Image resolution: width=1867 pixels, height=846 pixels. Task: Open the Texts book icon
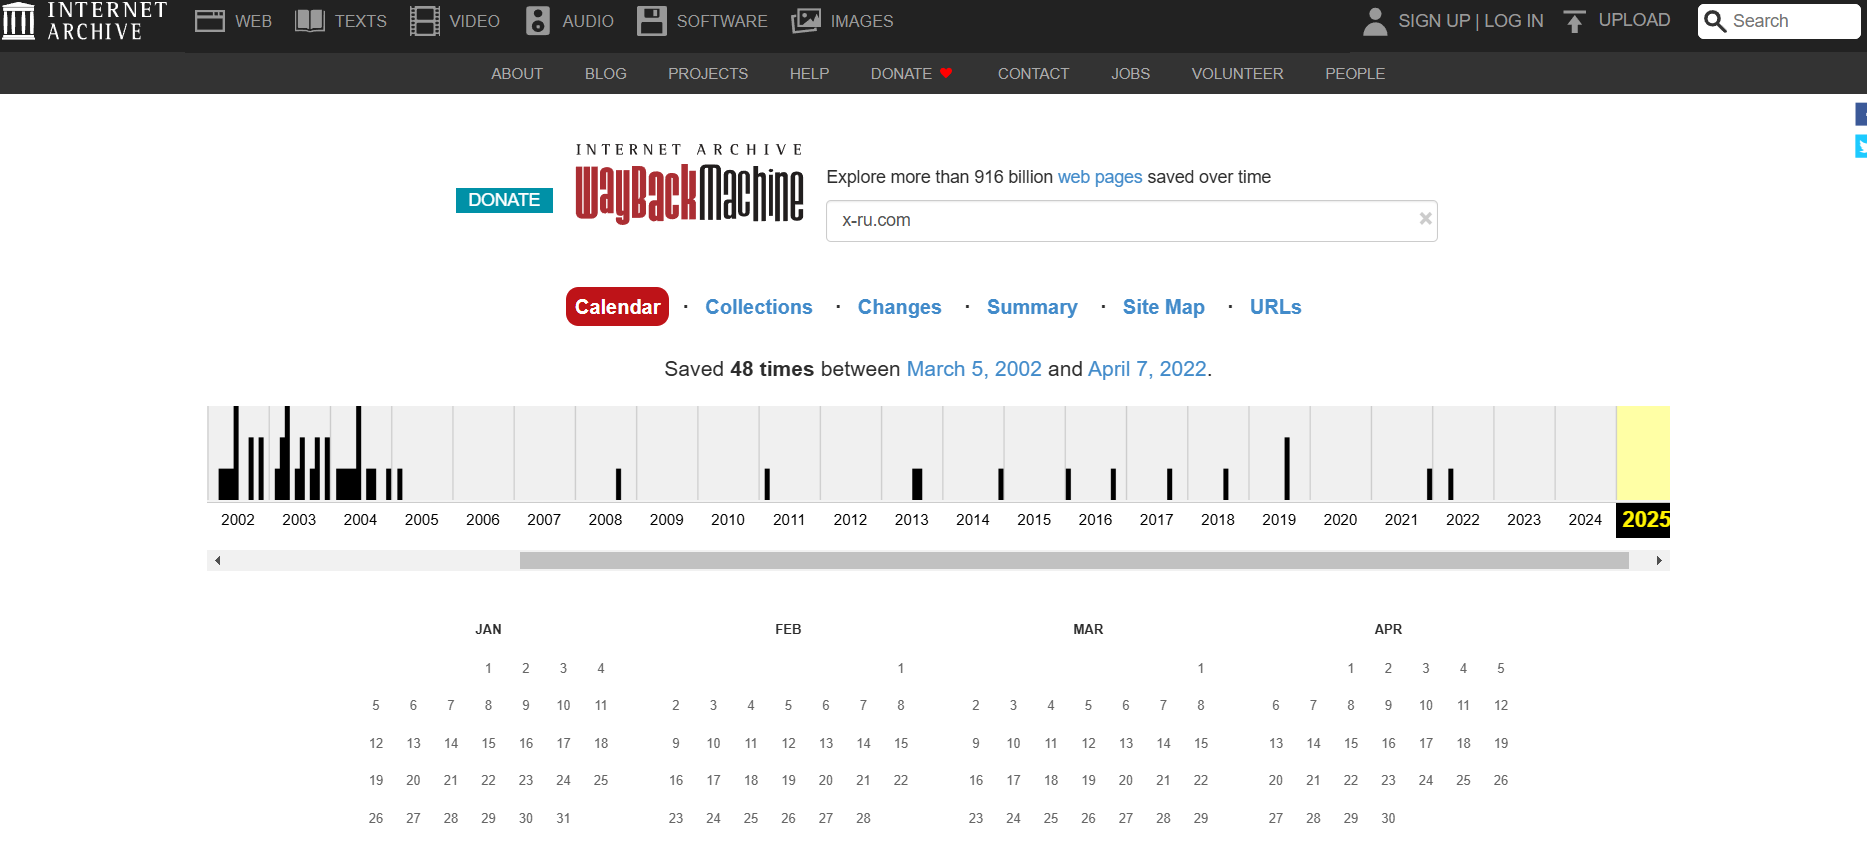(x=310, y=21)
